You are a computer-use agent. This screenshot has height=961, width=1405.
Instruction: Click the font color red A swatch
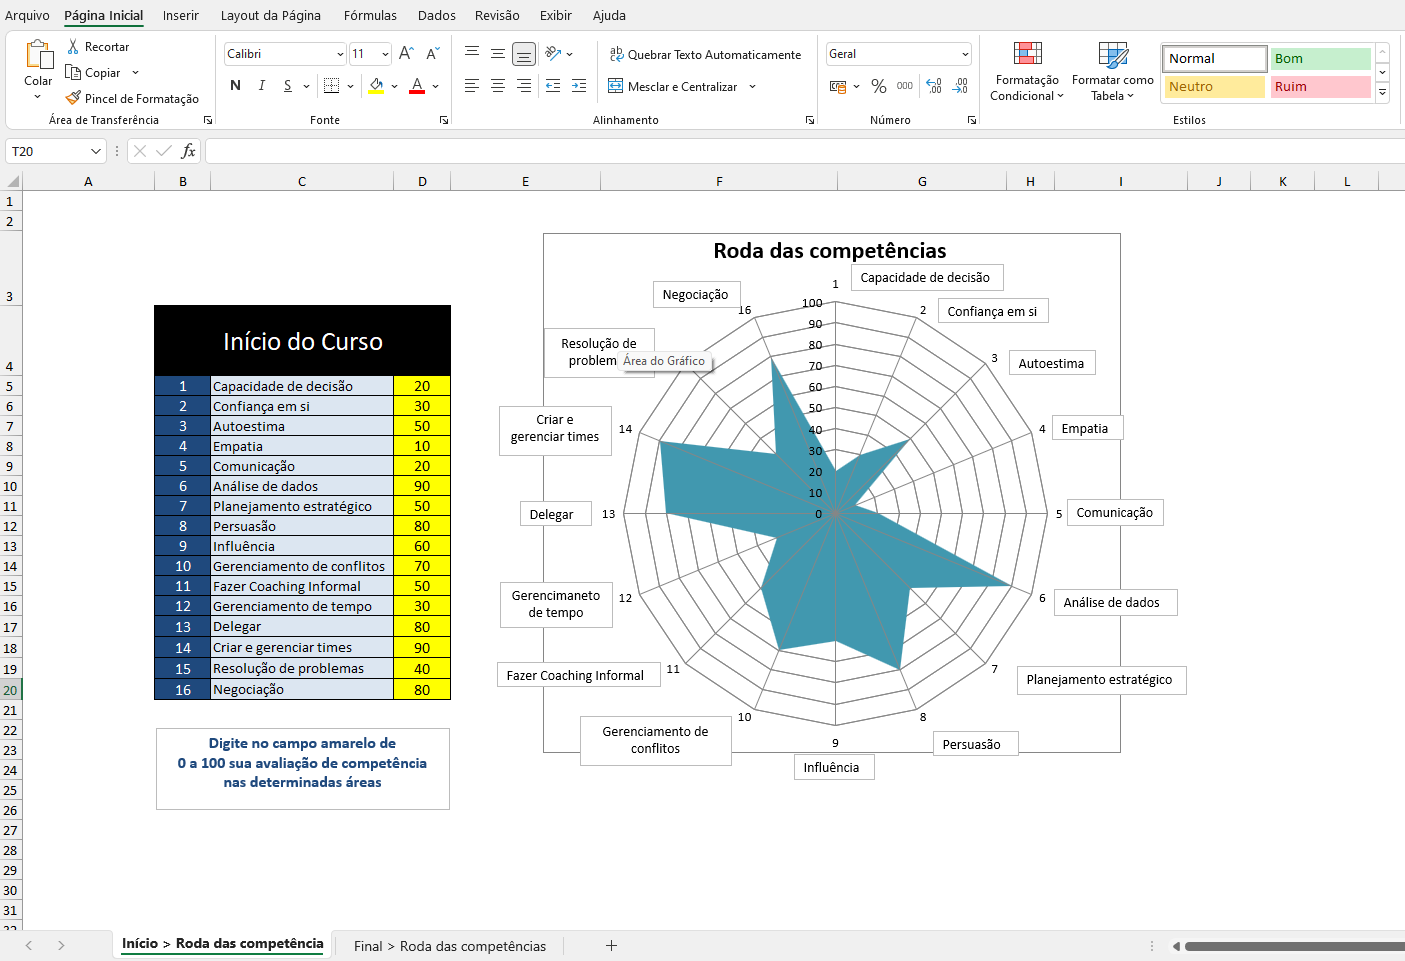click(417, 86)
